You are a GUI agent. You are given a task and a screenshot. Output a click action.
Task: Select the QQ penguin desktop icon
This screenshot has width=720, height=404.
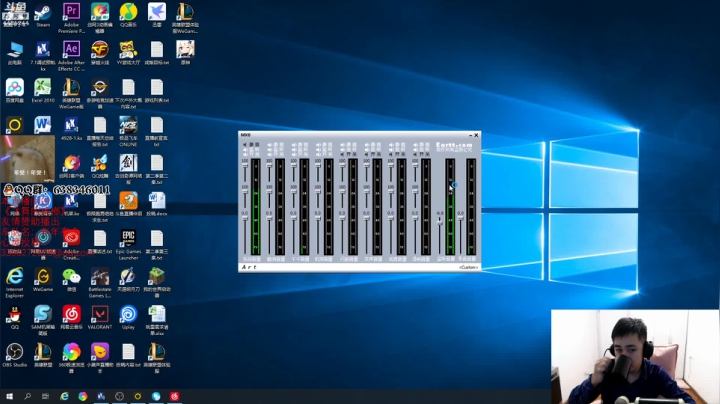coord(14,317)
